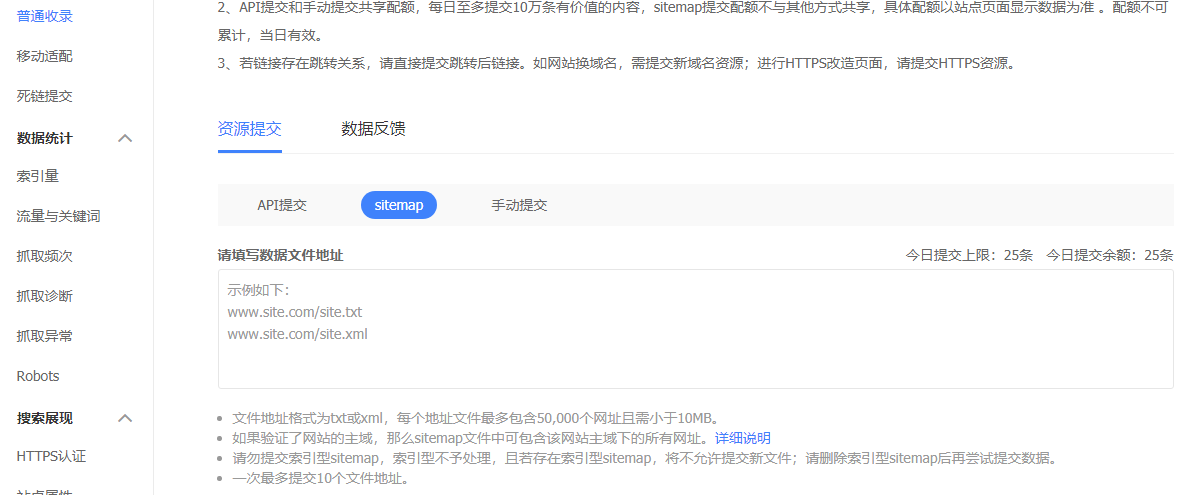Click the 数据统计 section header
The image size is (1197, 495).
click(45, 138)
